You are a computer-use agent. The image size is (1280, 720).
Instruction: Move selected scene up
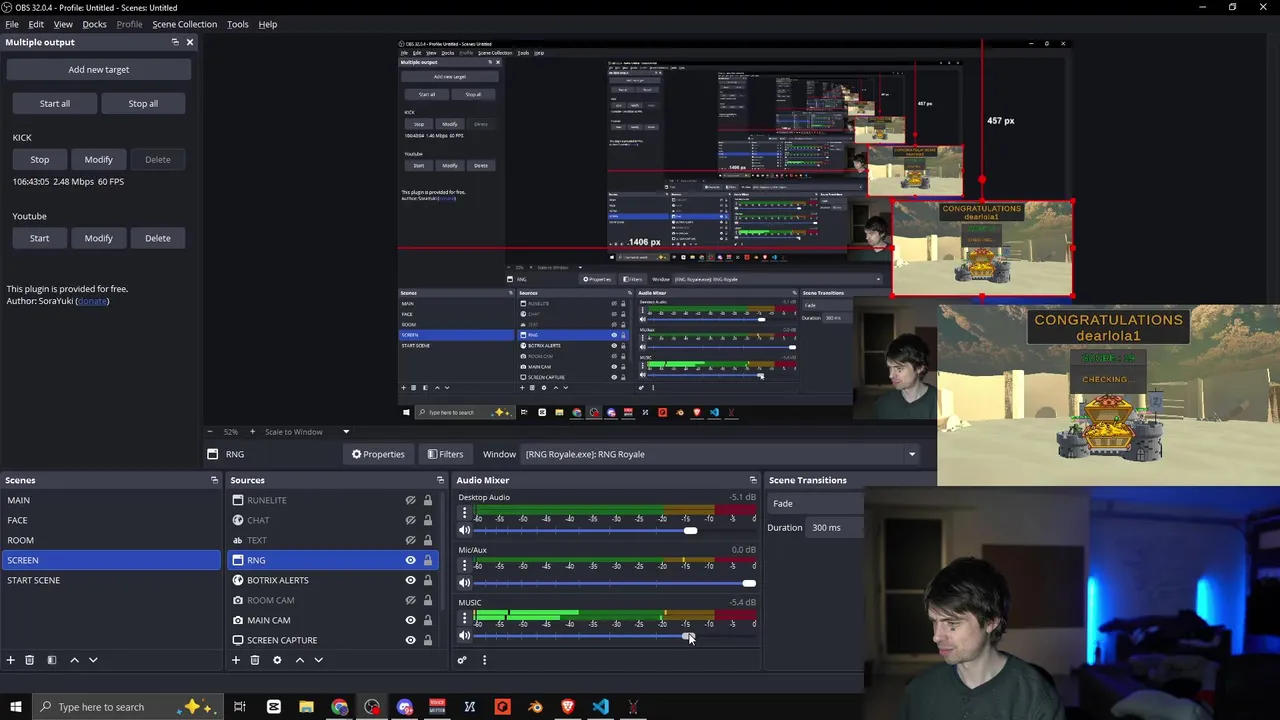tap(74, 660)
